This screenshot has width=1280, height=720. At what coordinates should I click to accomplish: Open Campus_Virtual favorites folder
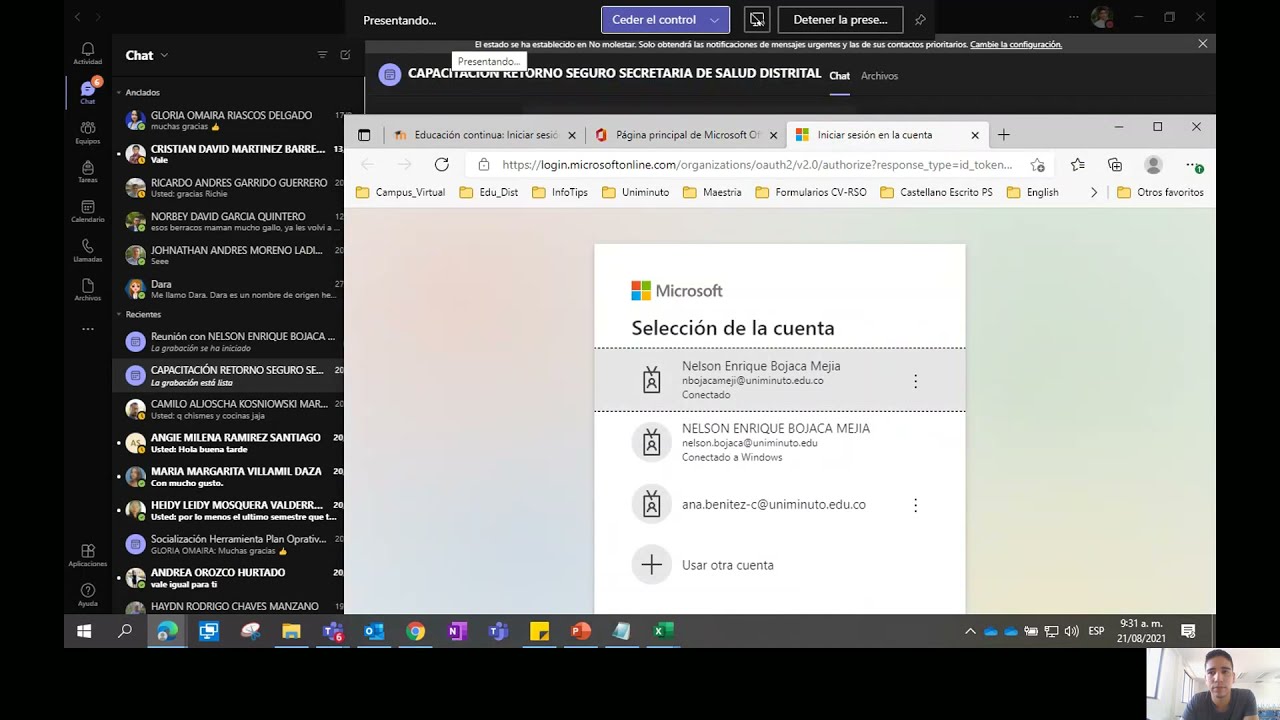tap(400, 192)
